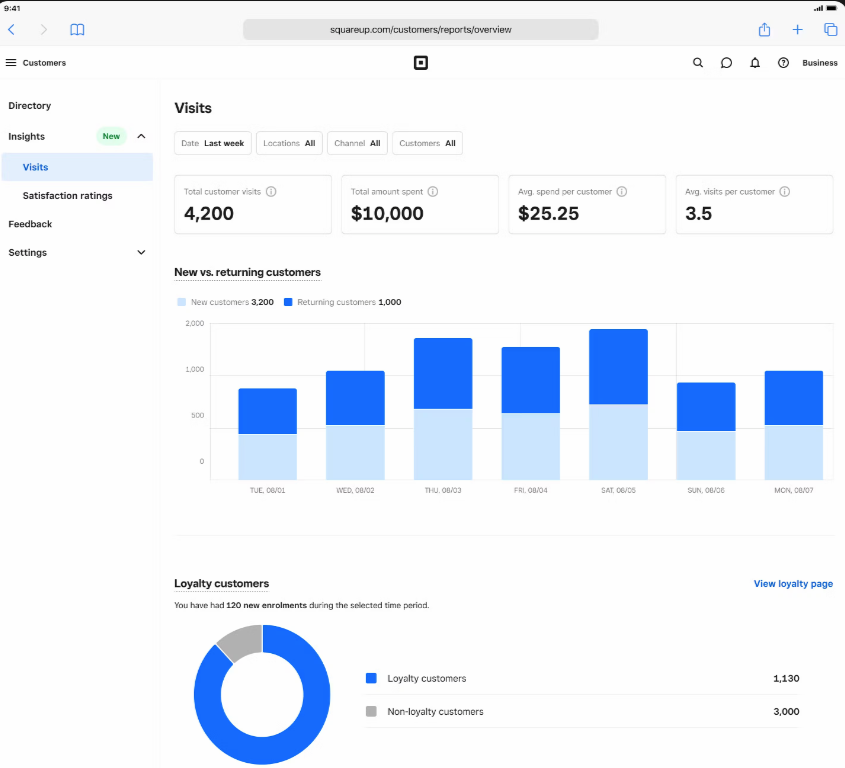
Task: Open Safari bookmarks book icon
Action: [77, 30]
